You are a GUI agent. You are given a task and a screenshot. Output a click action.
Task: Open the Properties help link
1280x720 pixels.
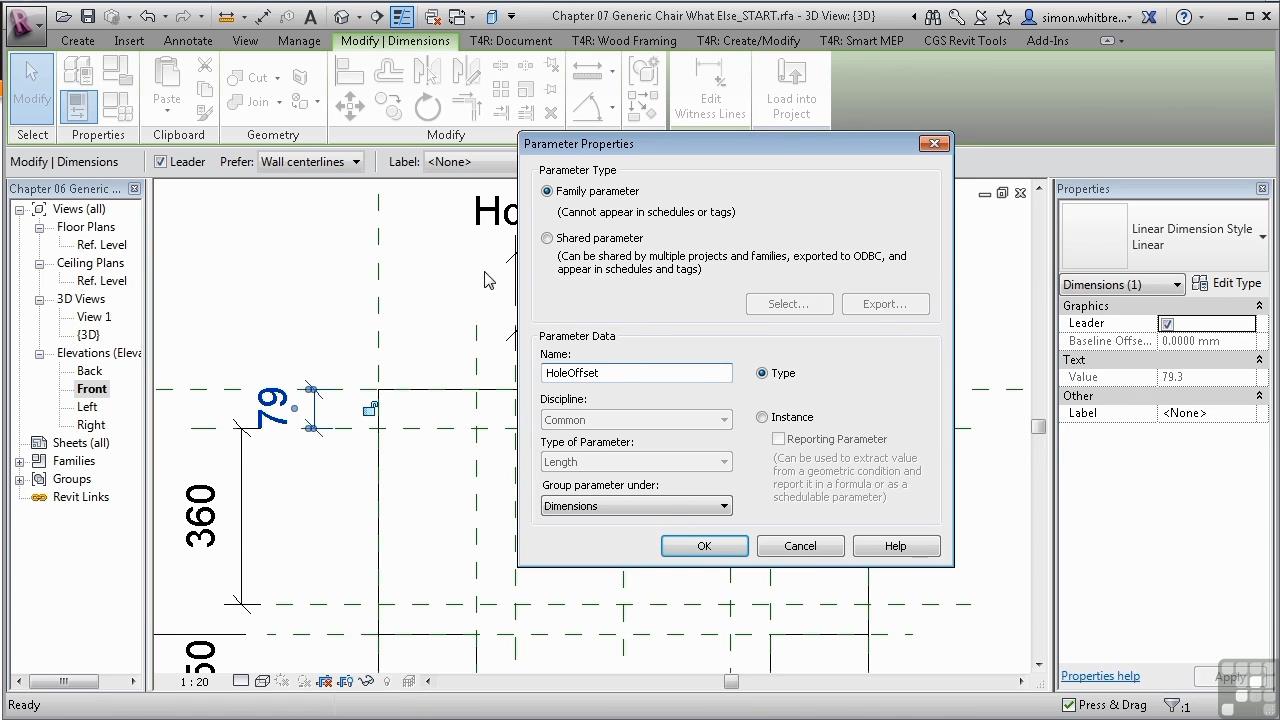(x=1100, y=676)
